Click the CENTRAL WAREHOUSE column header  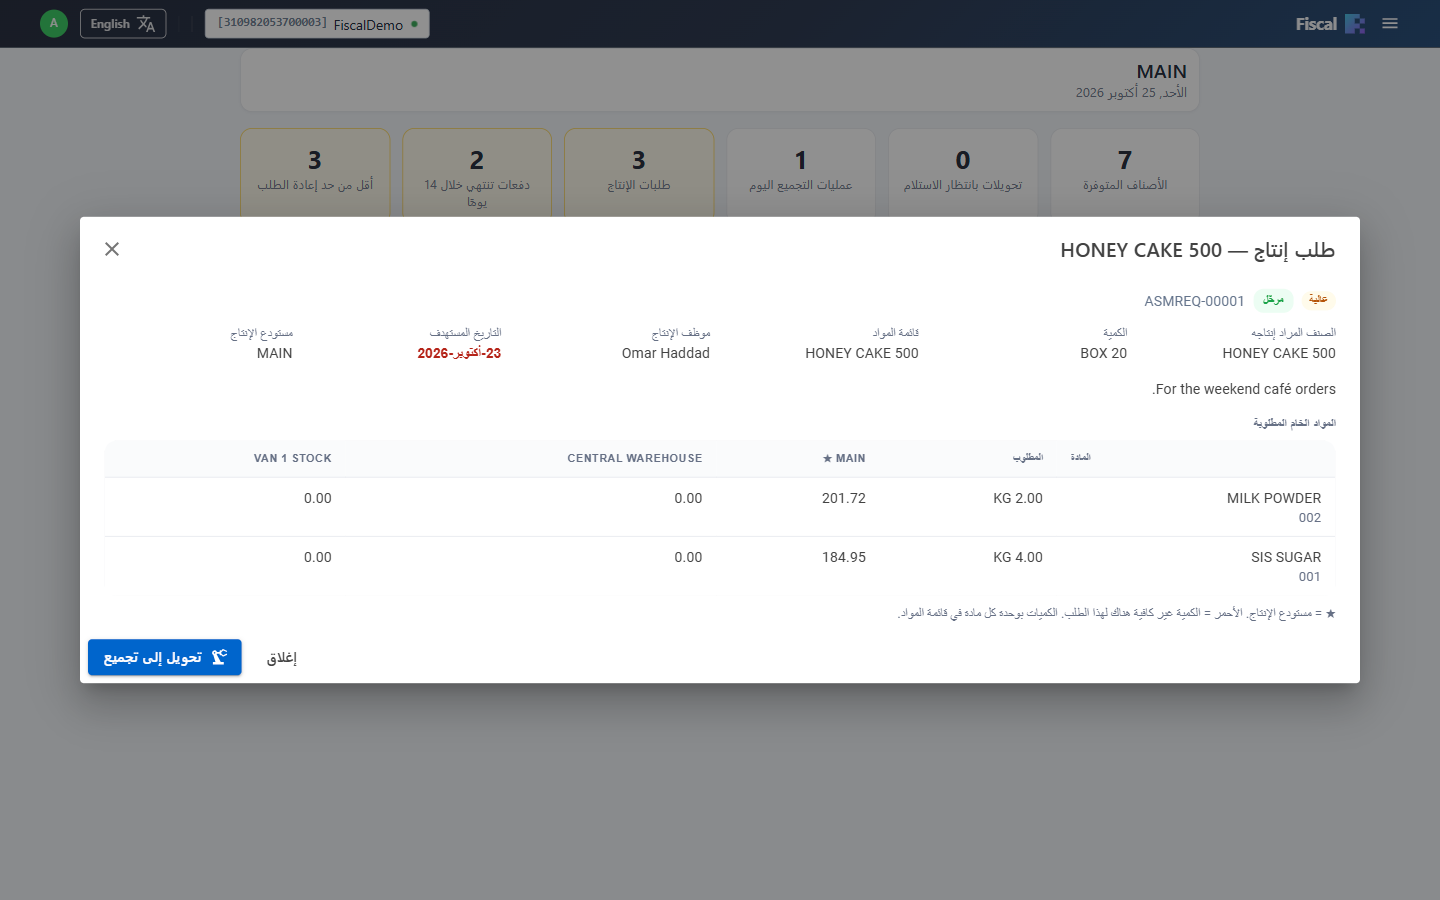click(635, 458)
